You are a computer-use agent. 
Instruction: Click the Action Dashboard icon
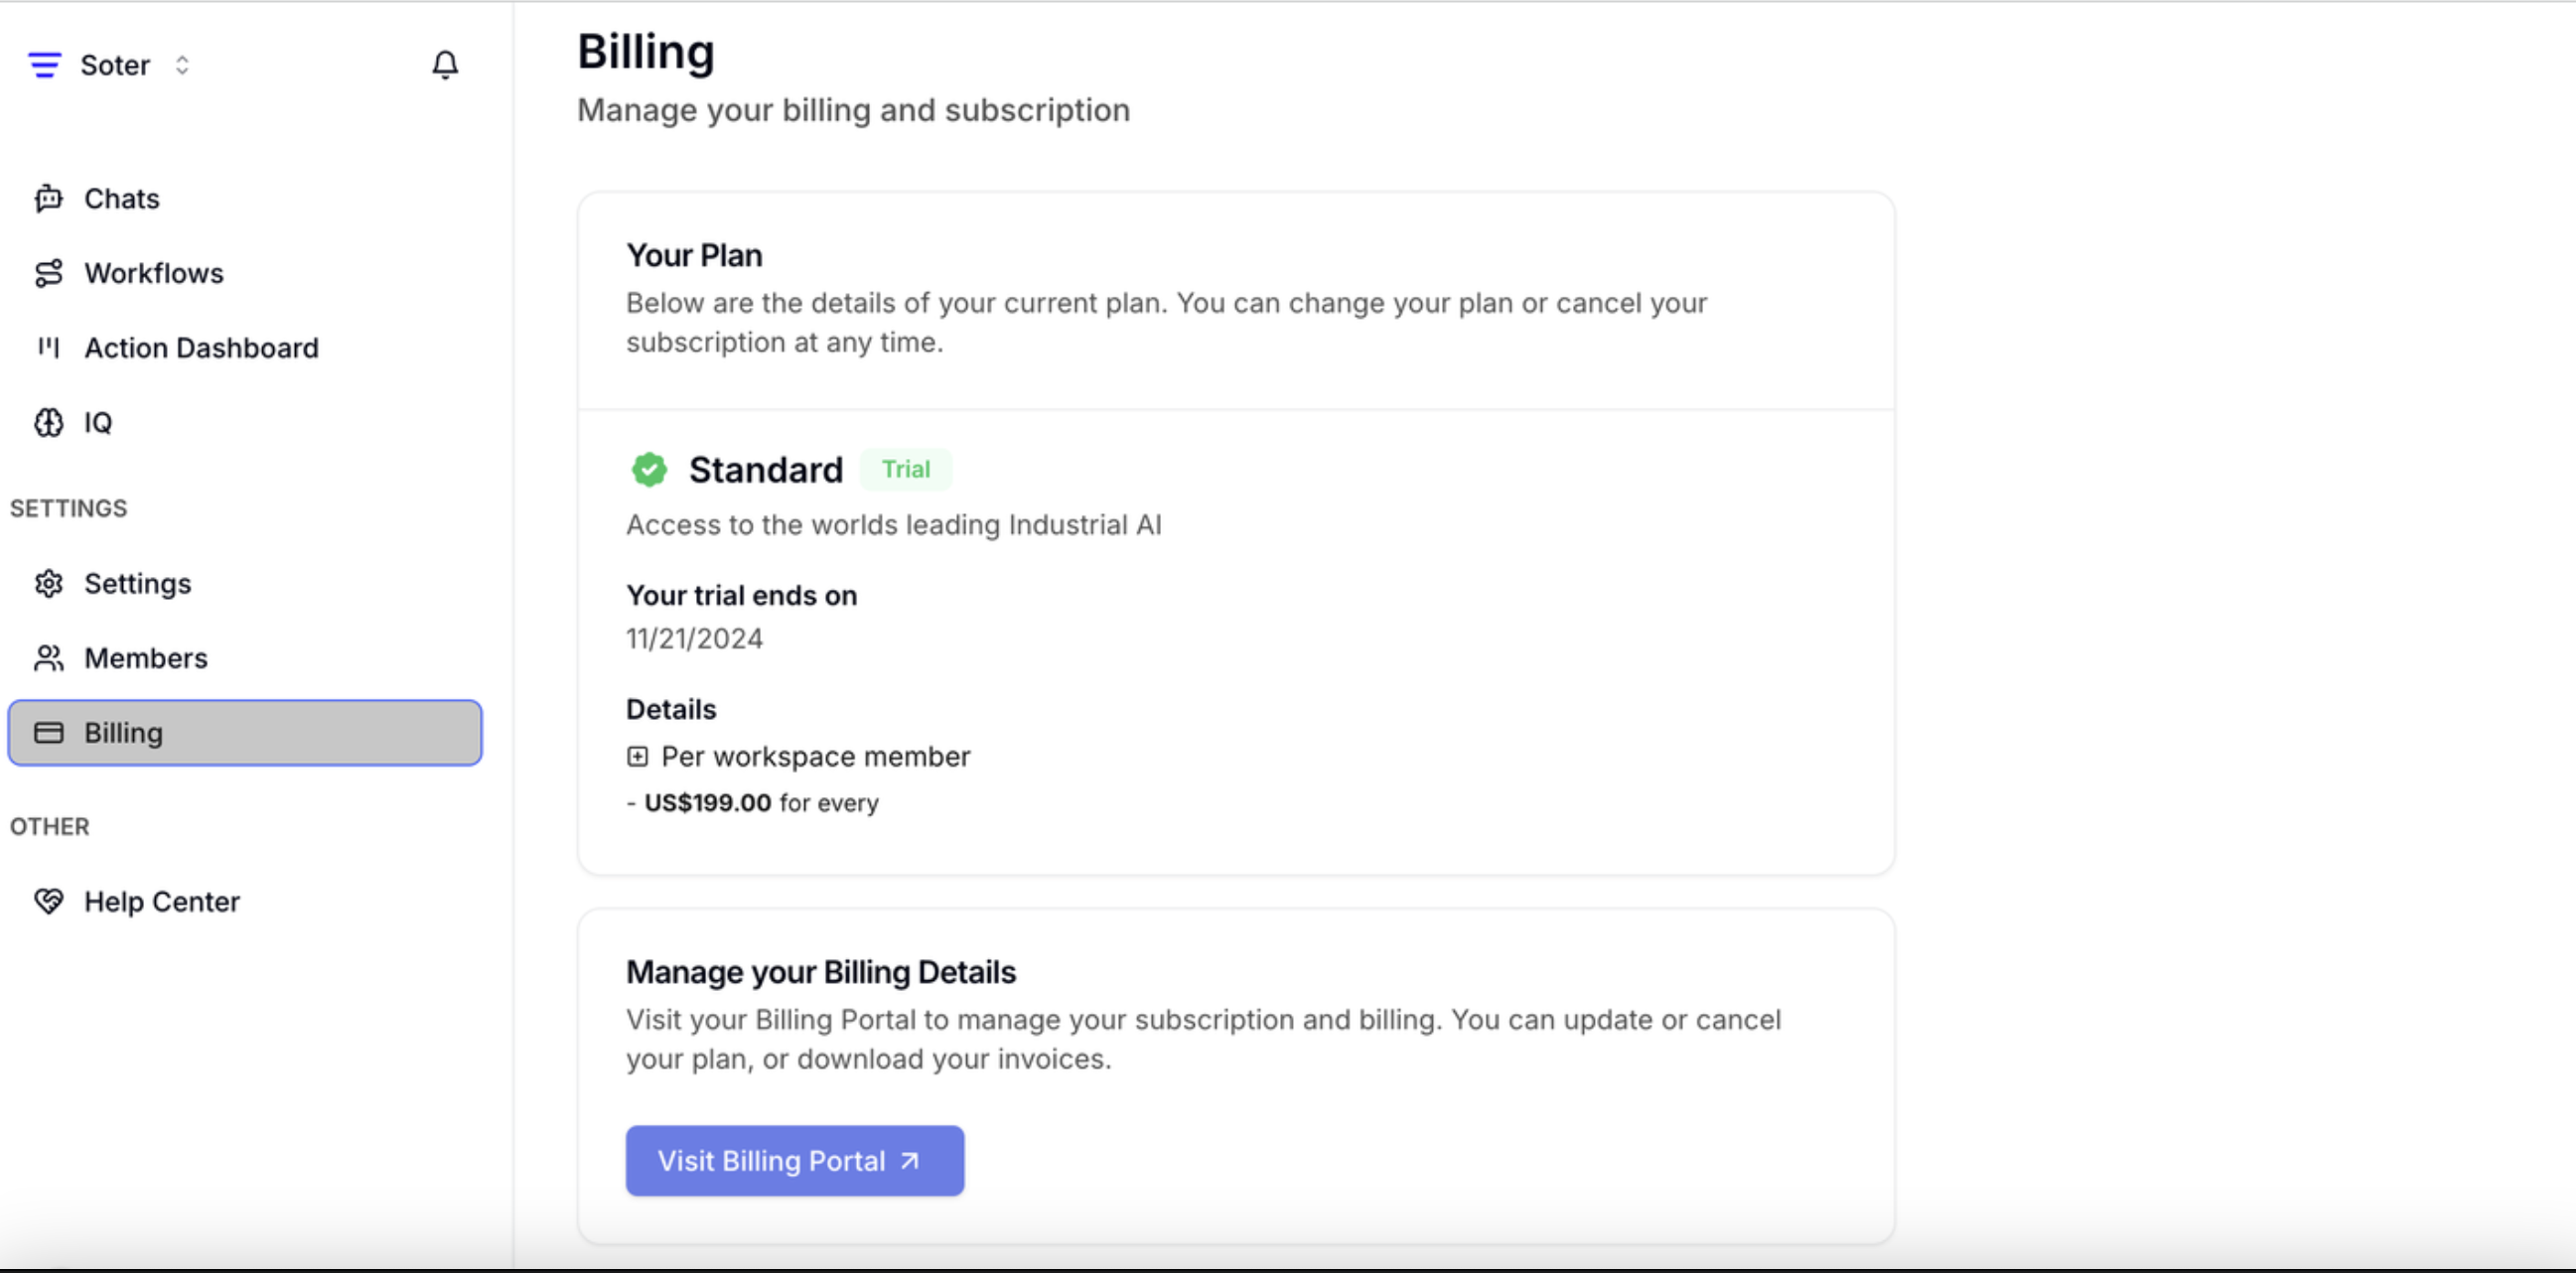(x=48, y=349)
